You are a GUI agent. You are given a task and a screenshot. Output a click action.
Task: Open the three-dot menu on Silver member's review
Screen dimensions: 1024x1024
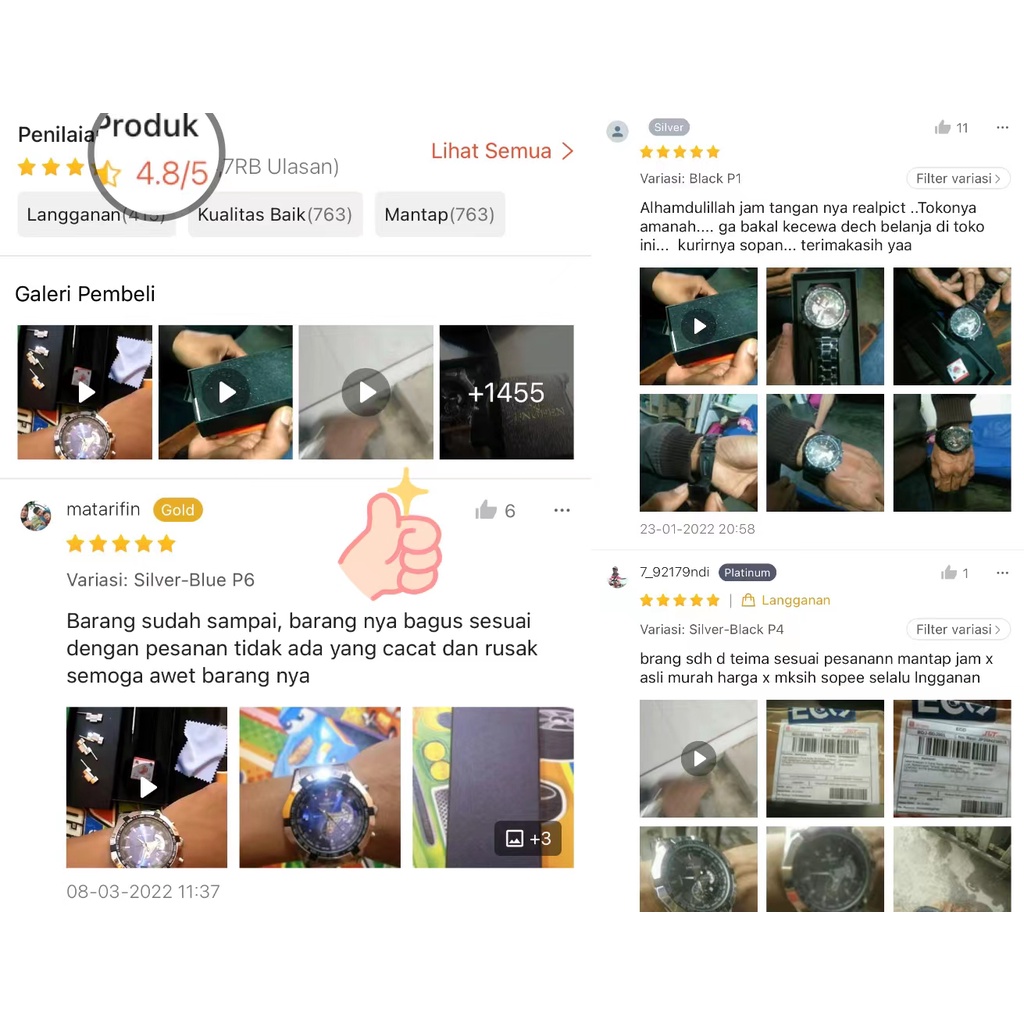pos(1002,127)
